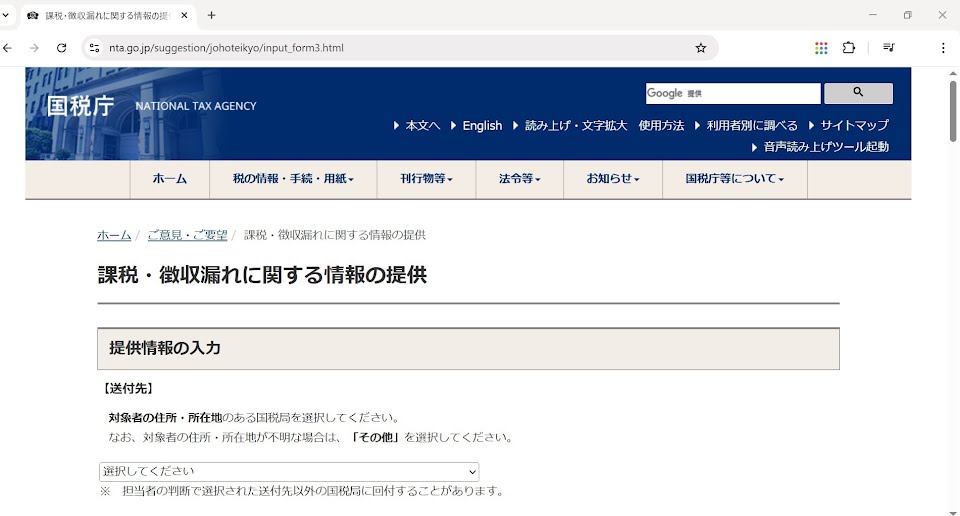This screenshot has height=516, width=960.
Task: Switch to the English site link
Action: (481, 126)
